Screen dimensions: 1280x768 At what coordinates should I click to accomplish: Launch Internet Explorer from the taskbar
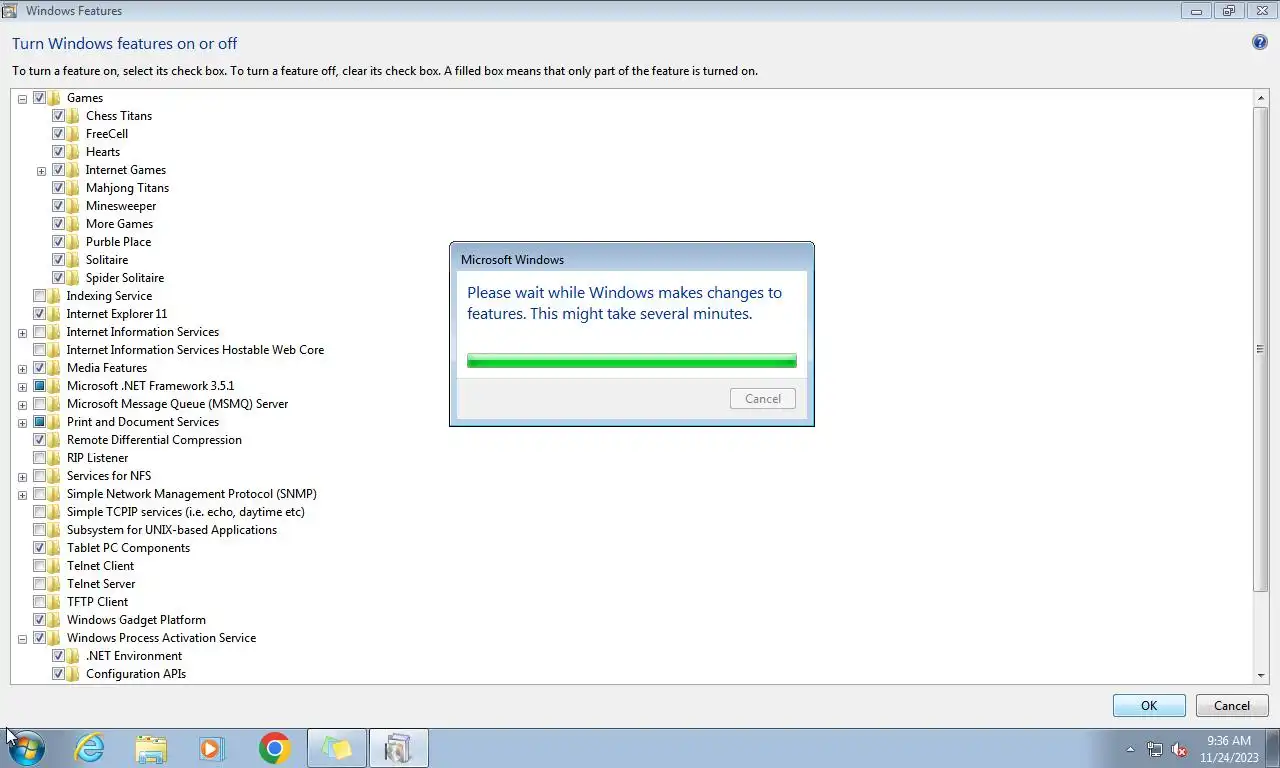point(90,748)
